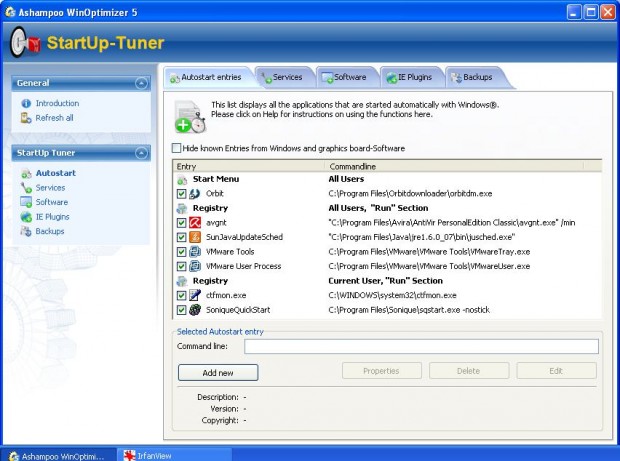Click the Software monitor icon in sidebar
620x461 pixels.
click(26, 202)
